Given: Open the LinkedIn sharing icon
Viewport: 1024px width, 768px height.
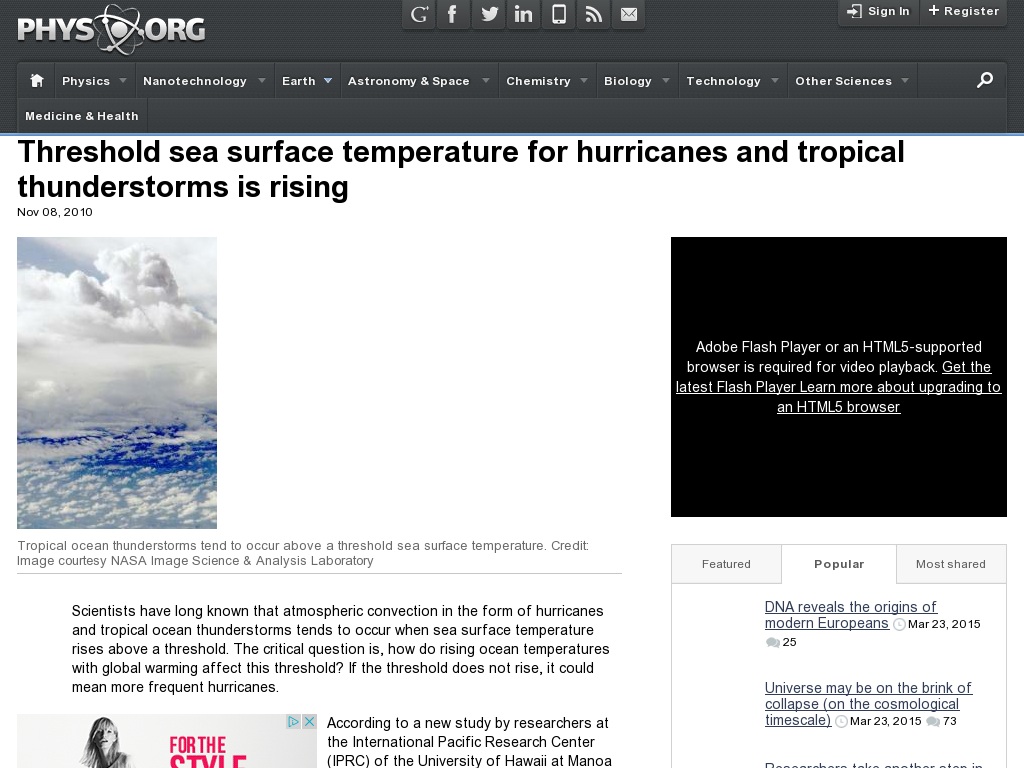Looking at the screenshot, I should click(523, 14).
